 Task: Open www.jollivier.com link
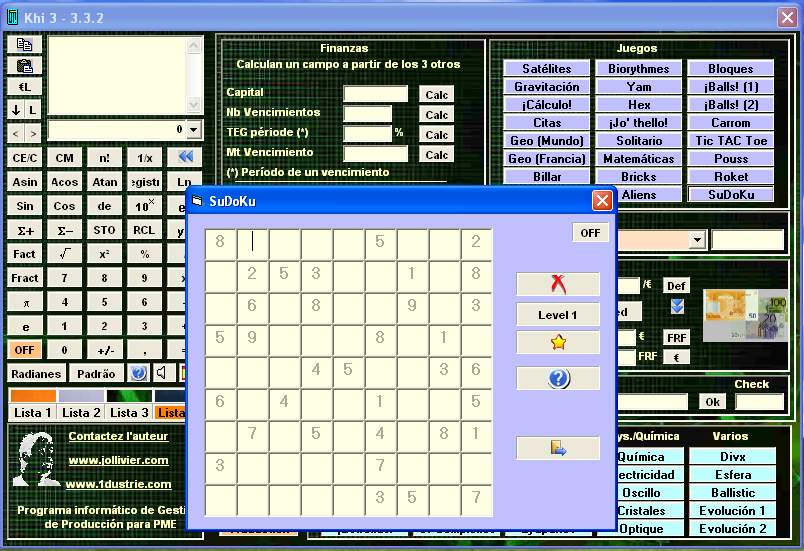click(x=118, y=460)
